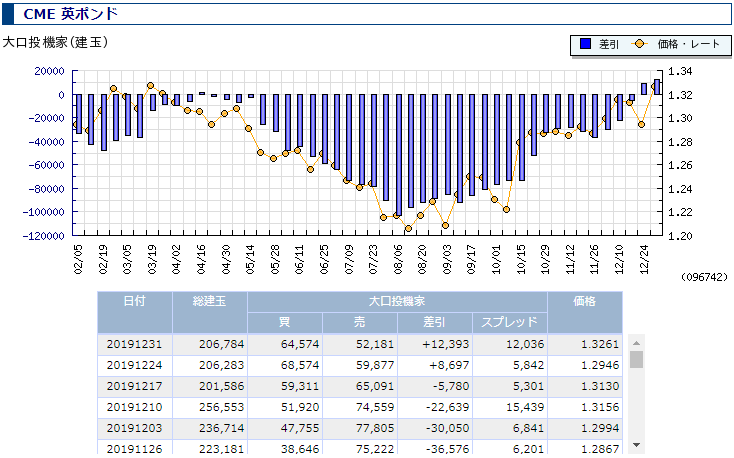The width and height of the screenshot is (734, 458).
Task: Click the table scrollbar down arrow
Action: pyautogui.click(x=636, y=445)
